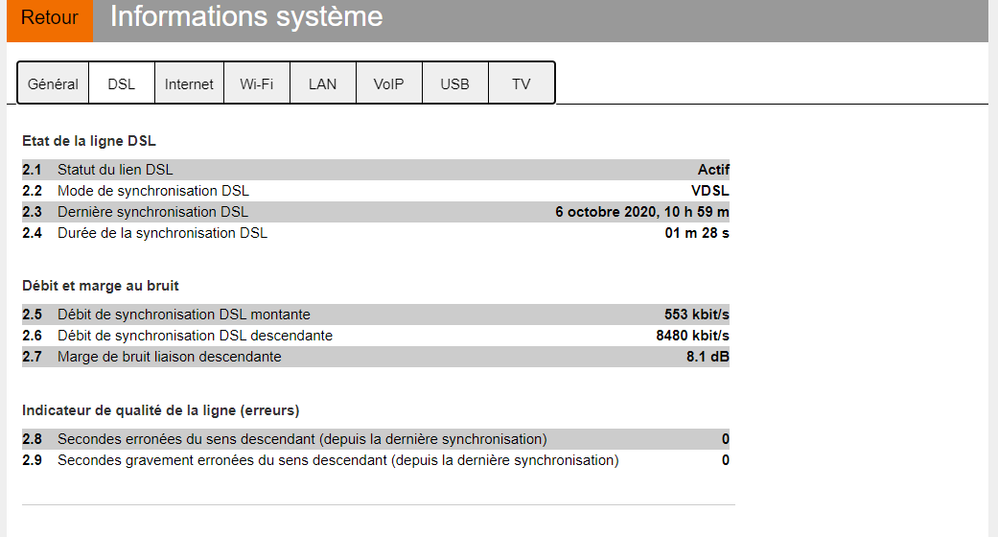
Task: Select the 'Mode de synchronisation DSL' label
Action: pyautogui.click(x=153, y=191)
